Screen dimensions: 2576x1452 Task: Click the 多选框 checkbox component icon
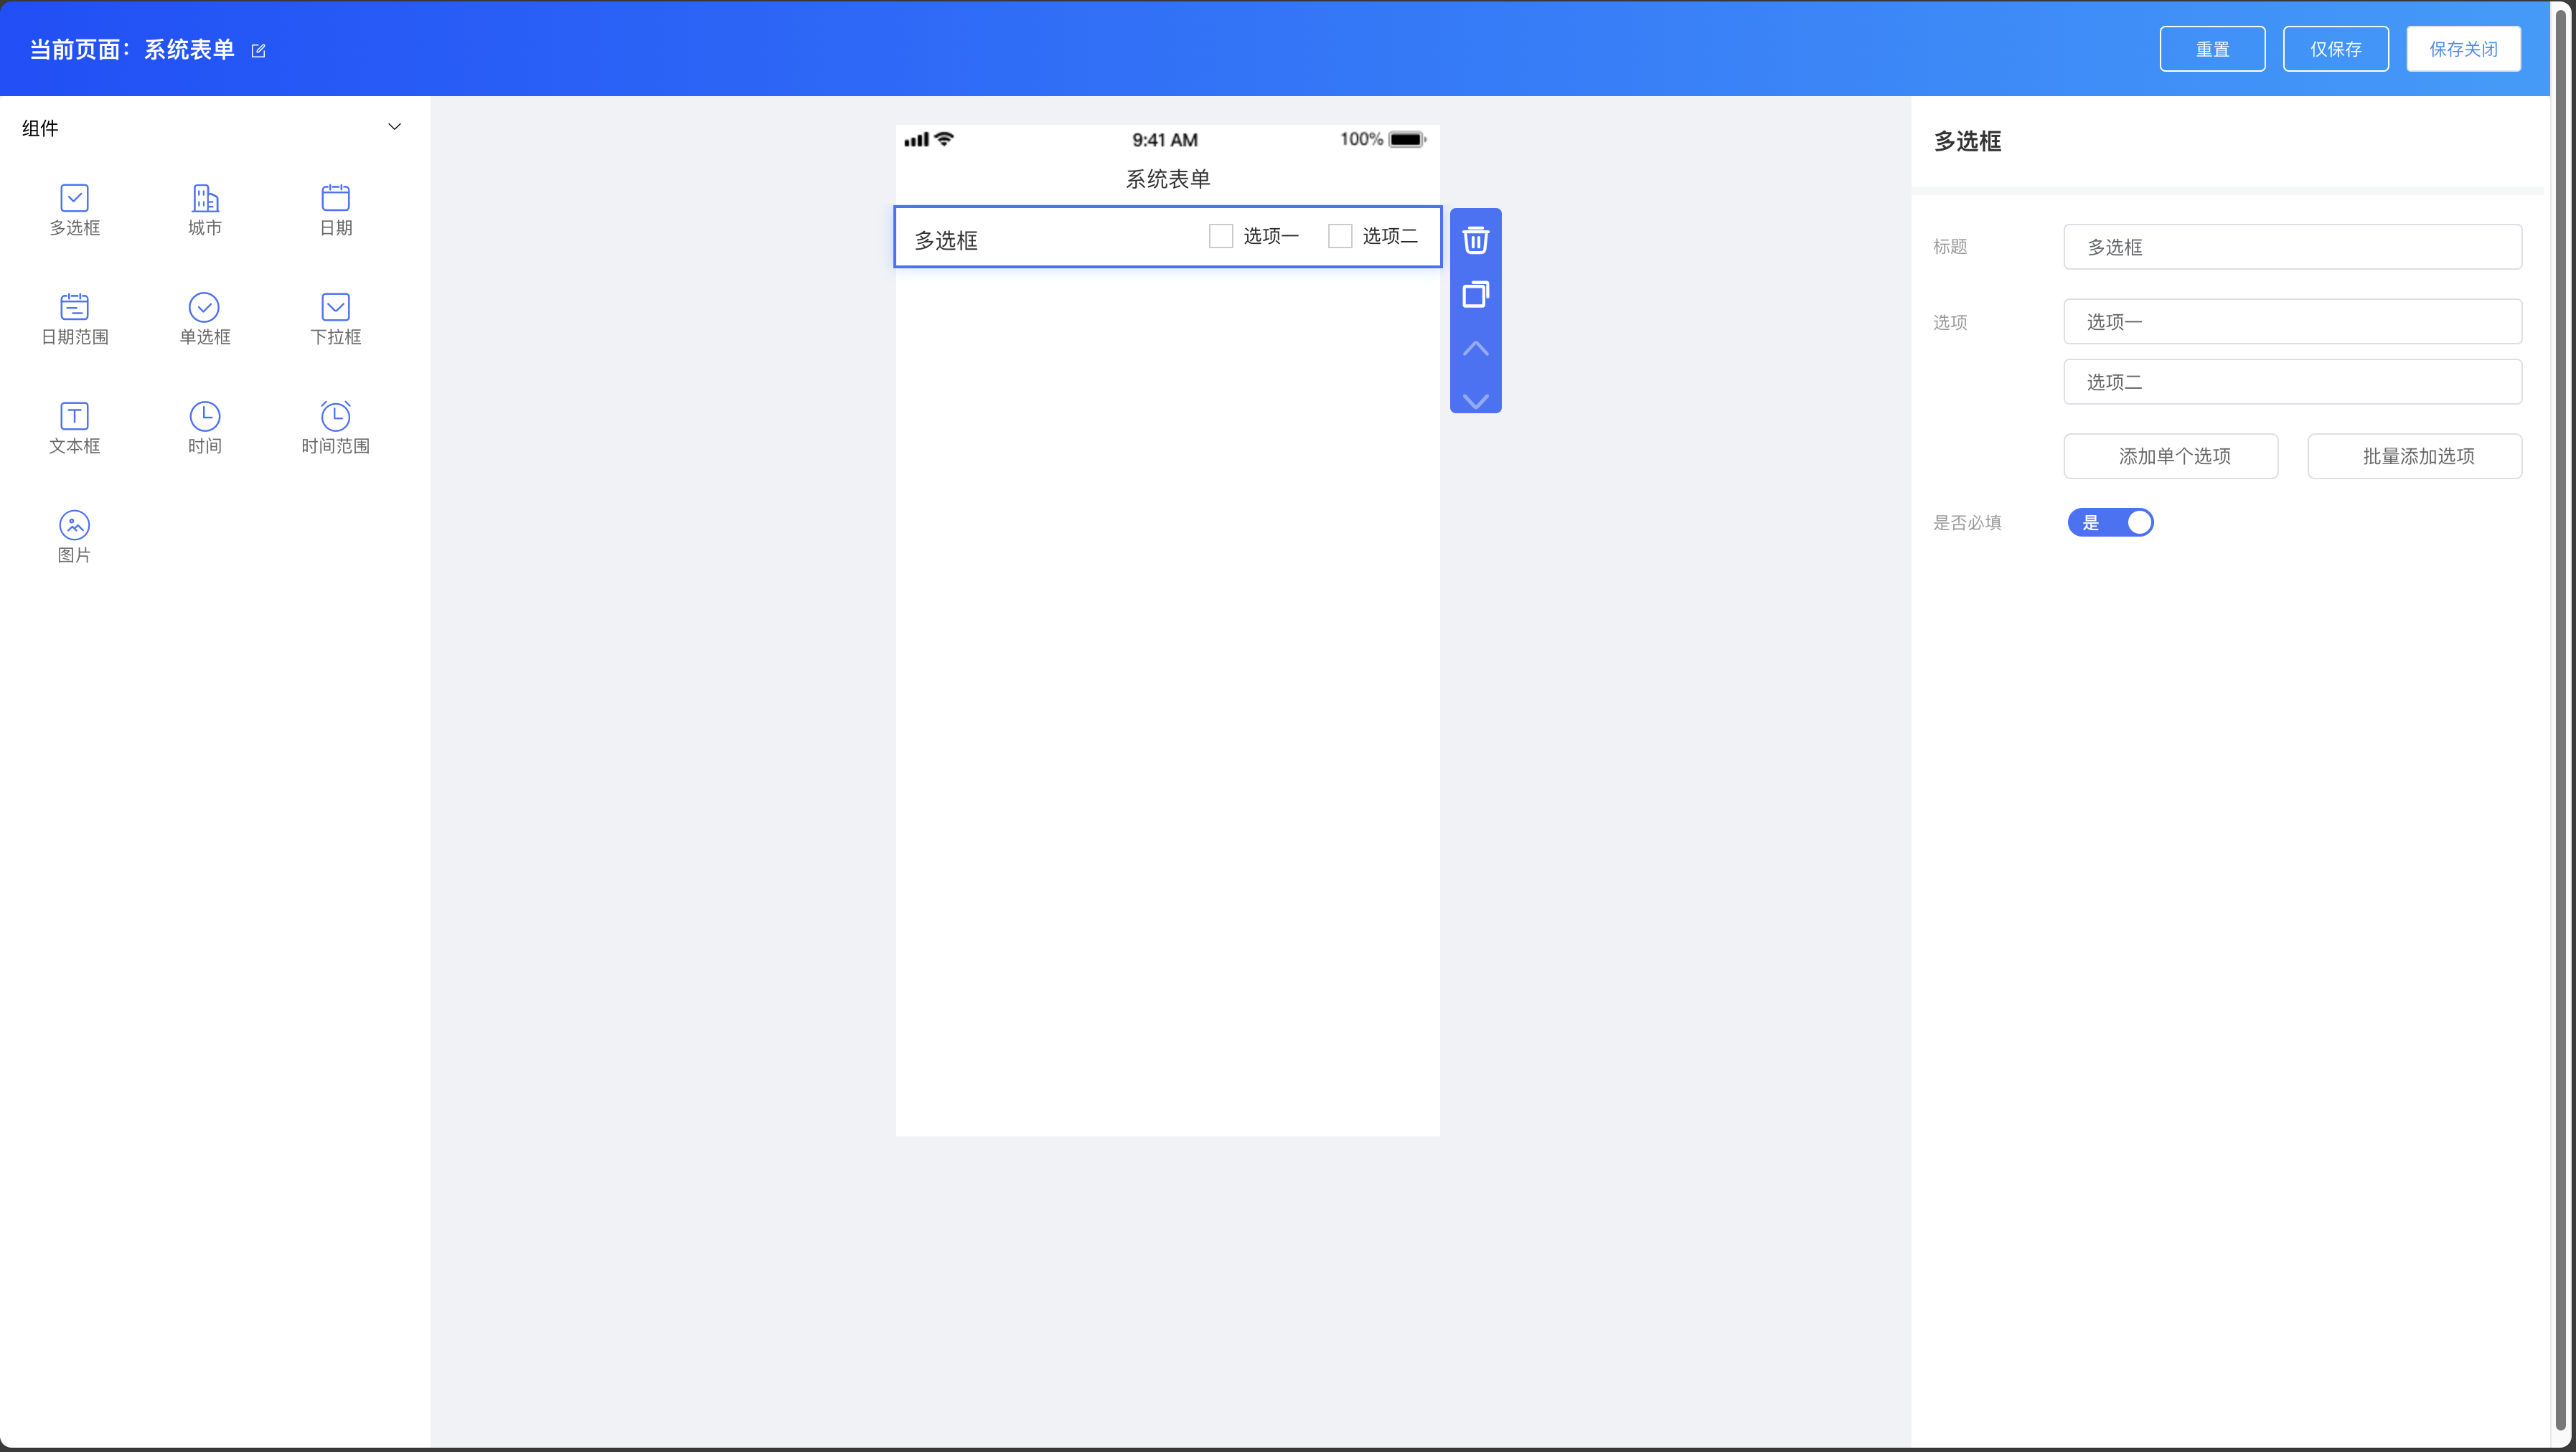point(75,199)
